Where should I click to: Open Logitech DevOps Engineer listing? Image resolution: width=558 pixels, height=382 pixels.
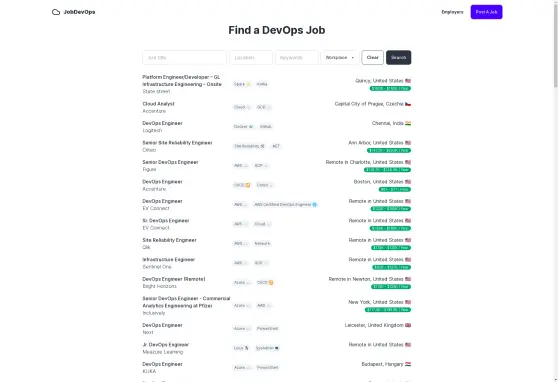pos(162,123)
